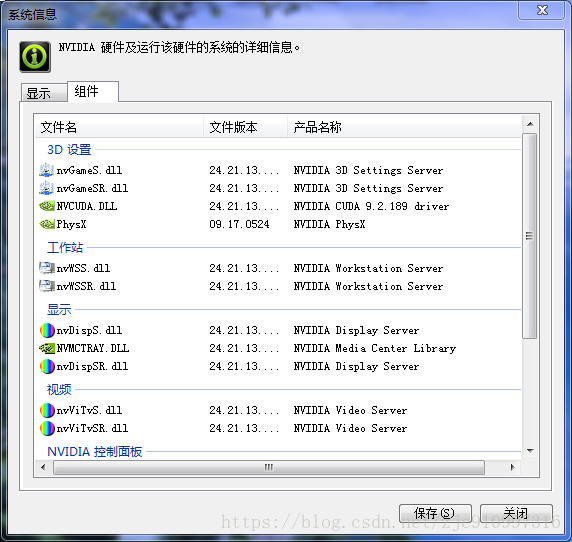The width and height of the screenshot is (572, 542).
Task: Click the nvDispS.dll color wheel icon
Action: click(47, 330)
